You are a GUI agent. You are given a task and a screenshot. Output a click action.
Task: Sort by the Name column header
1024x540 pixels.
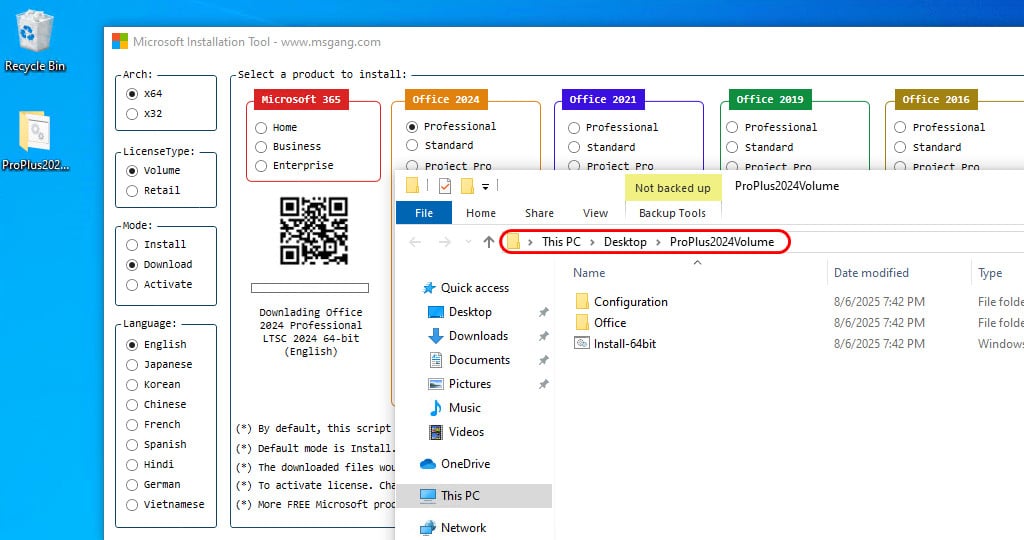tap(589, 273)
